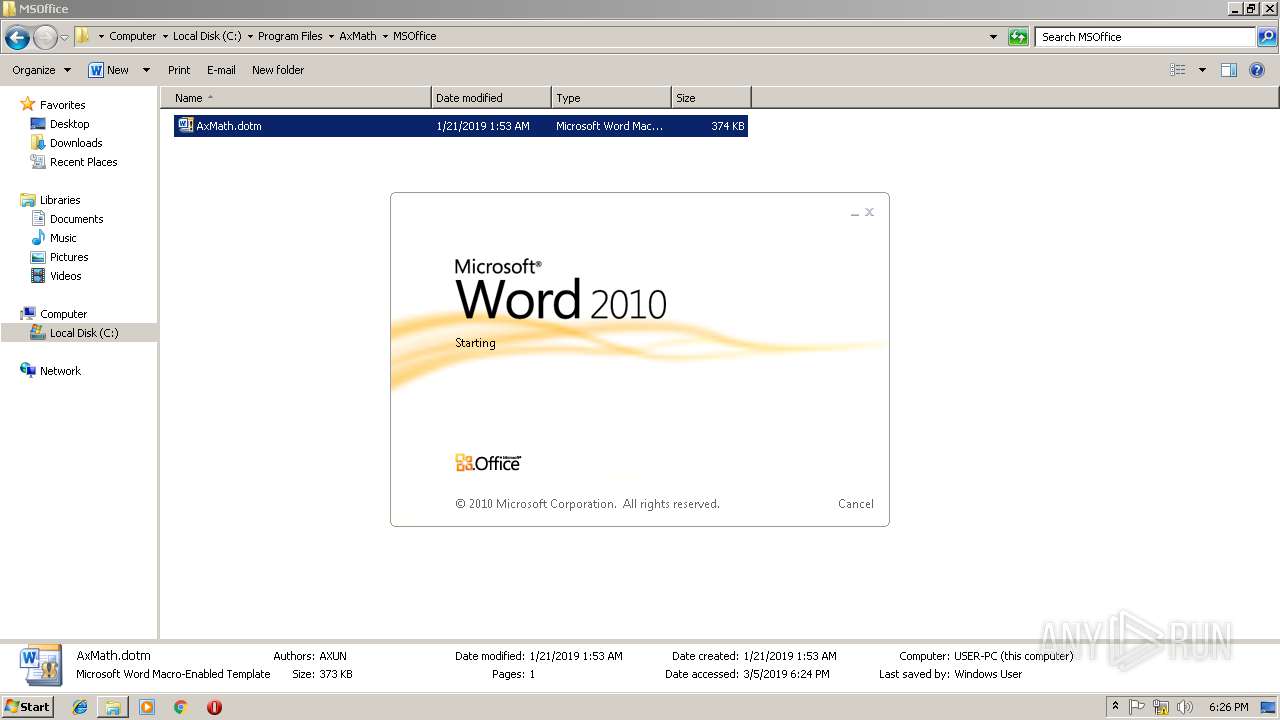Click the green refresh button

(x=1018, y=37)
